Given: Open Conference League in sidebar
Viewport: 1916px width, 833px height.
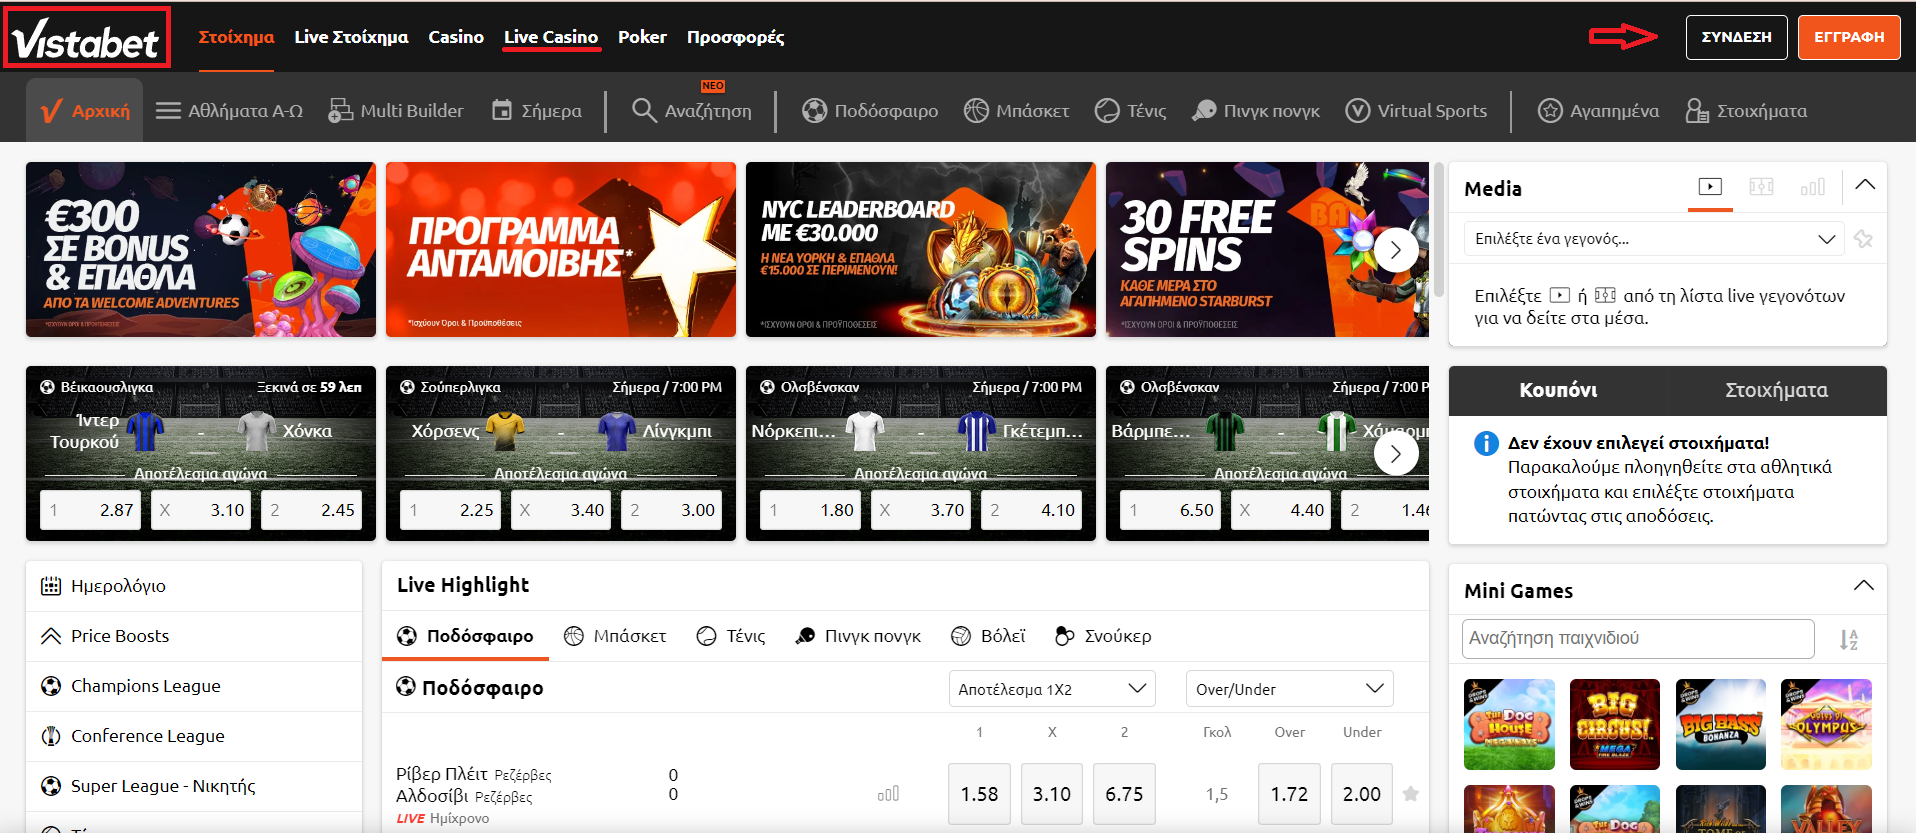Looking at the screenshot, I should [194, 736].
